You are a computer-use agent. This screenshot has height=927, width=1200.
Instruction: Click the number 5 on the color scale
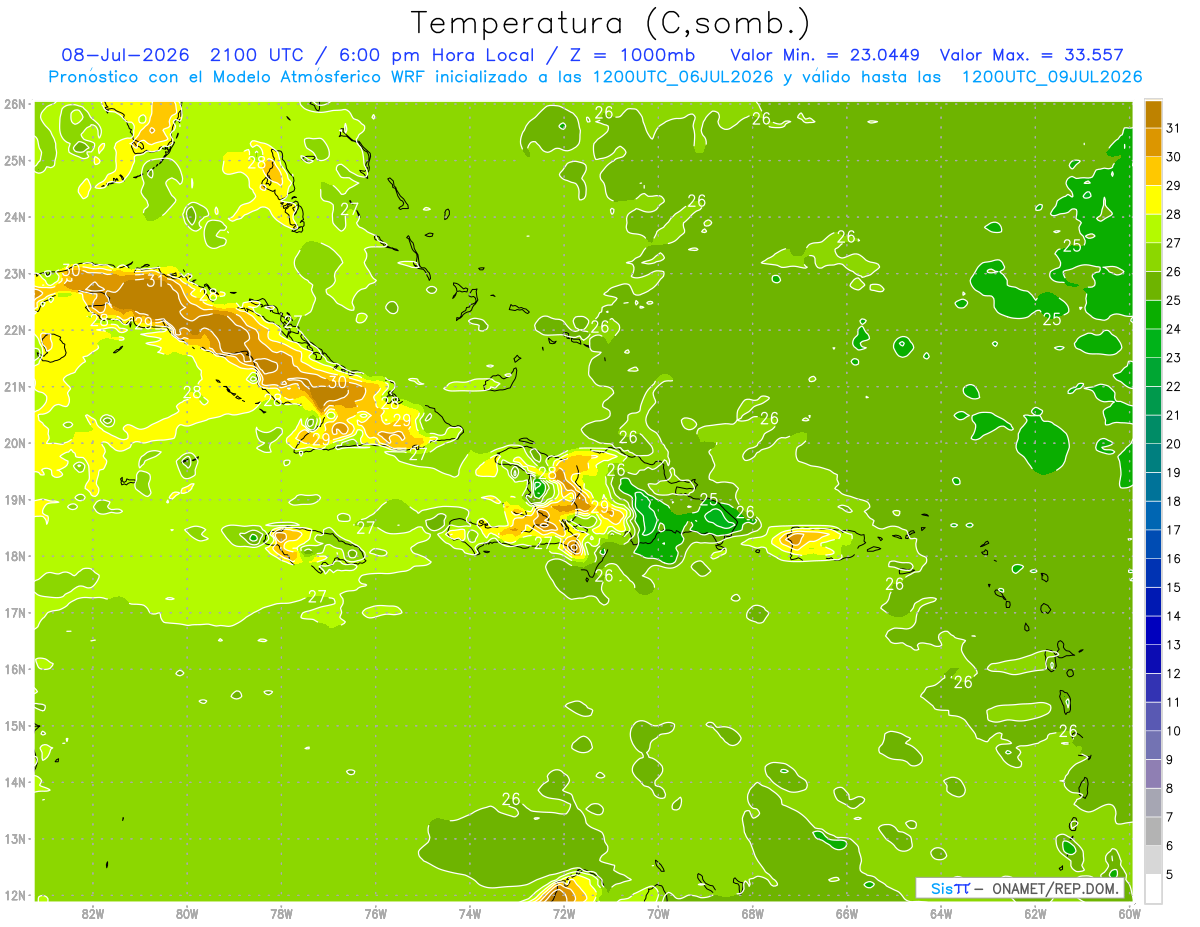(x=1170, y=874)
